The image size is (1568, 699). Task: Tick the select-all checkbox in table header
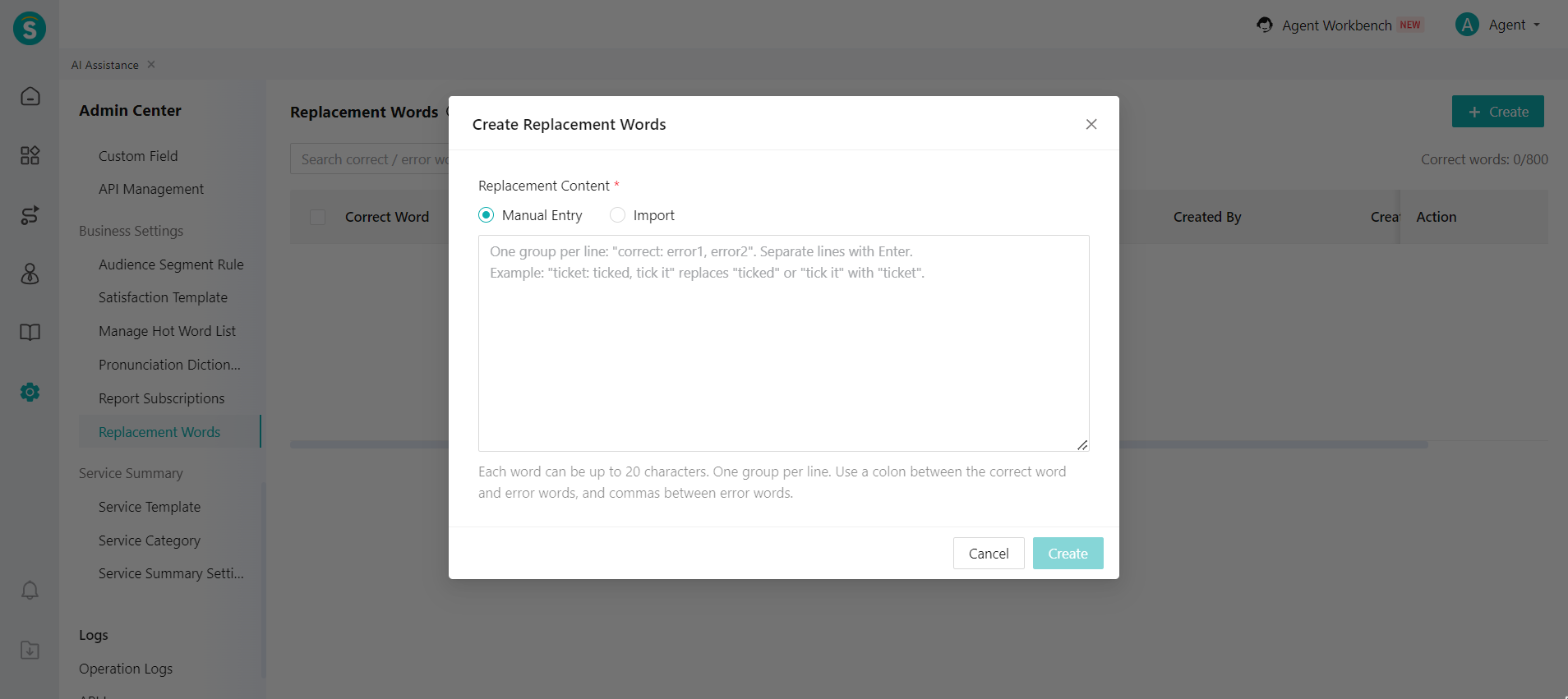318,217
